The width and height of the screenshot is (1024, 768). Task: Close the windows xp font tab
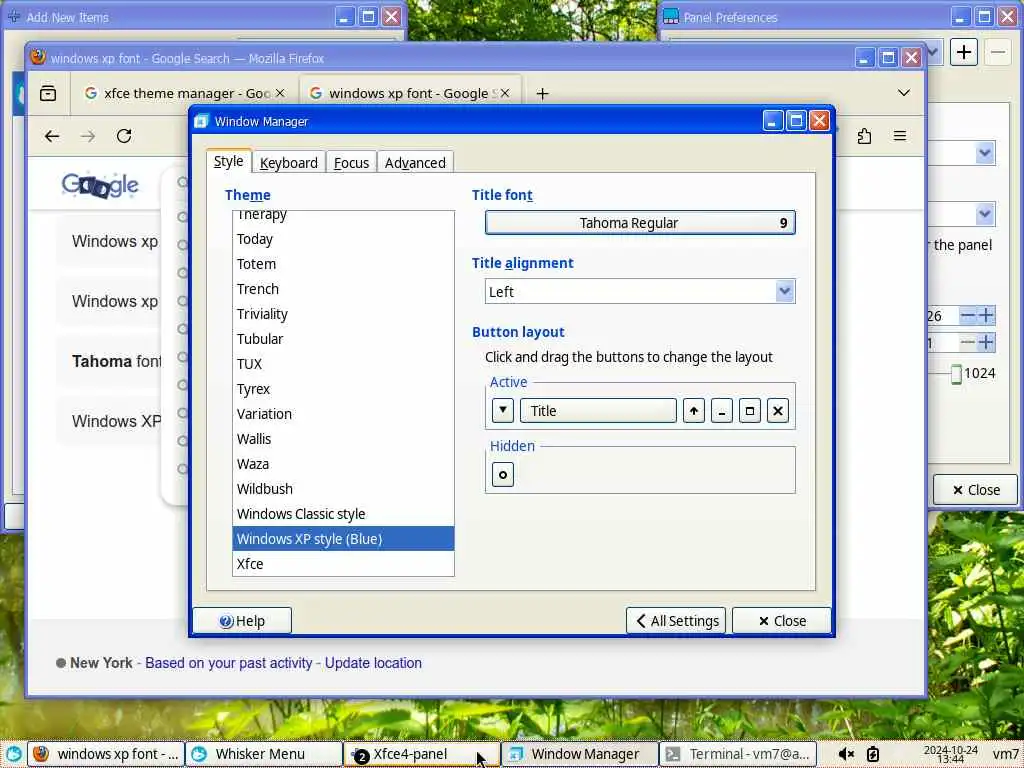(x=505, y=93)
